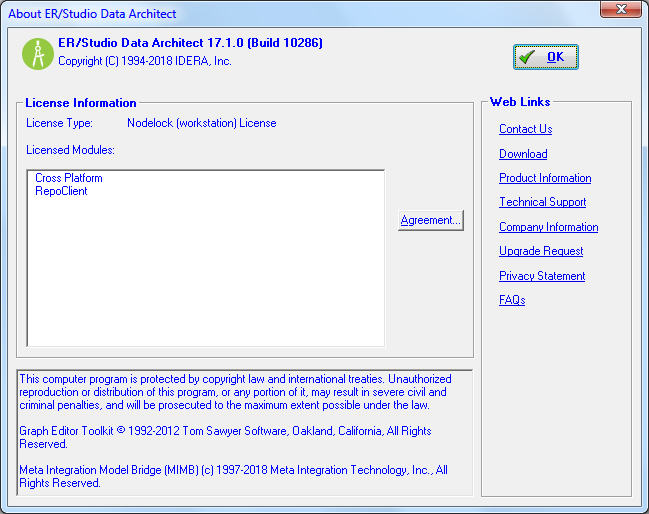This screenshot has width=649, height=514.
Task: Confirm the dialog with the OK button
Action: coord(546,57)
